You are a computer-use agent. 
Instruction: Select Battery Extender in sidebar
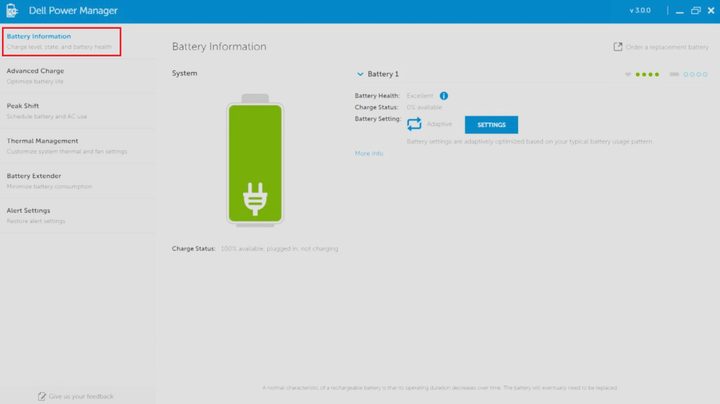point(77,180)
